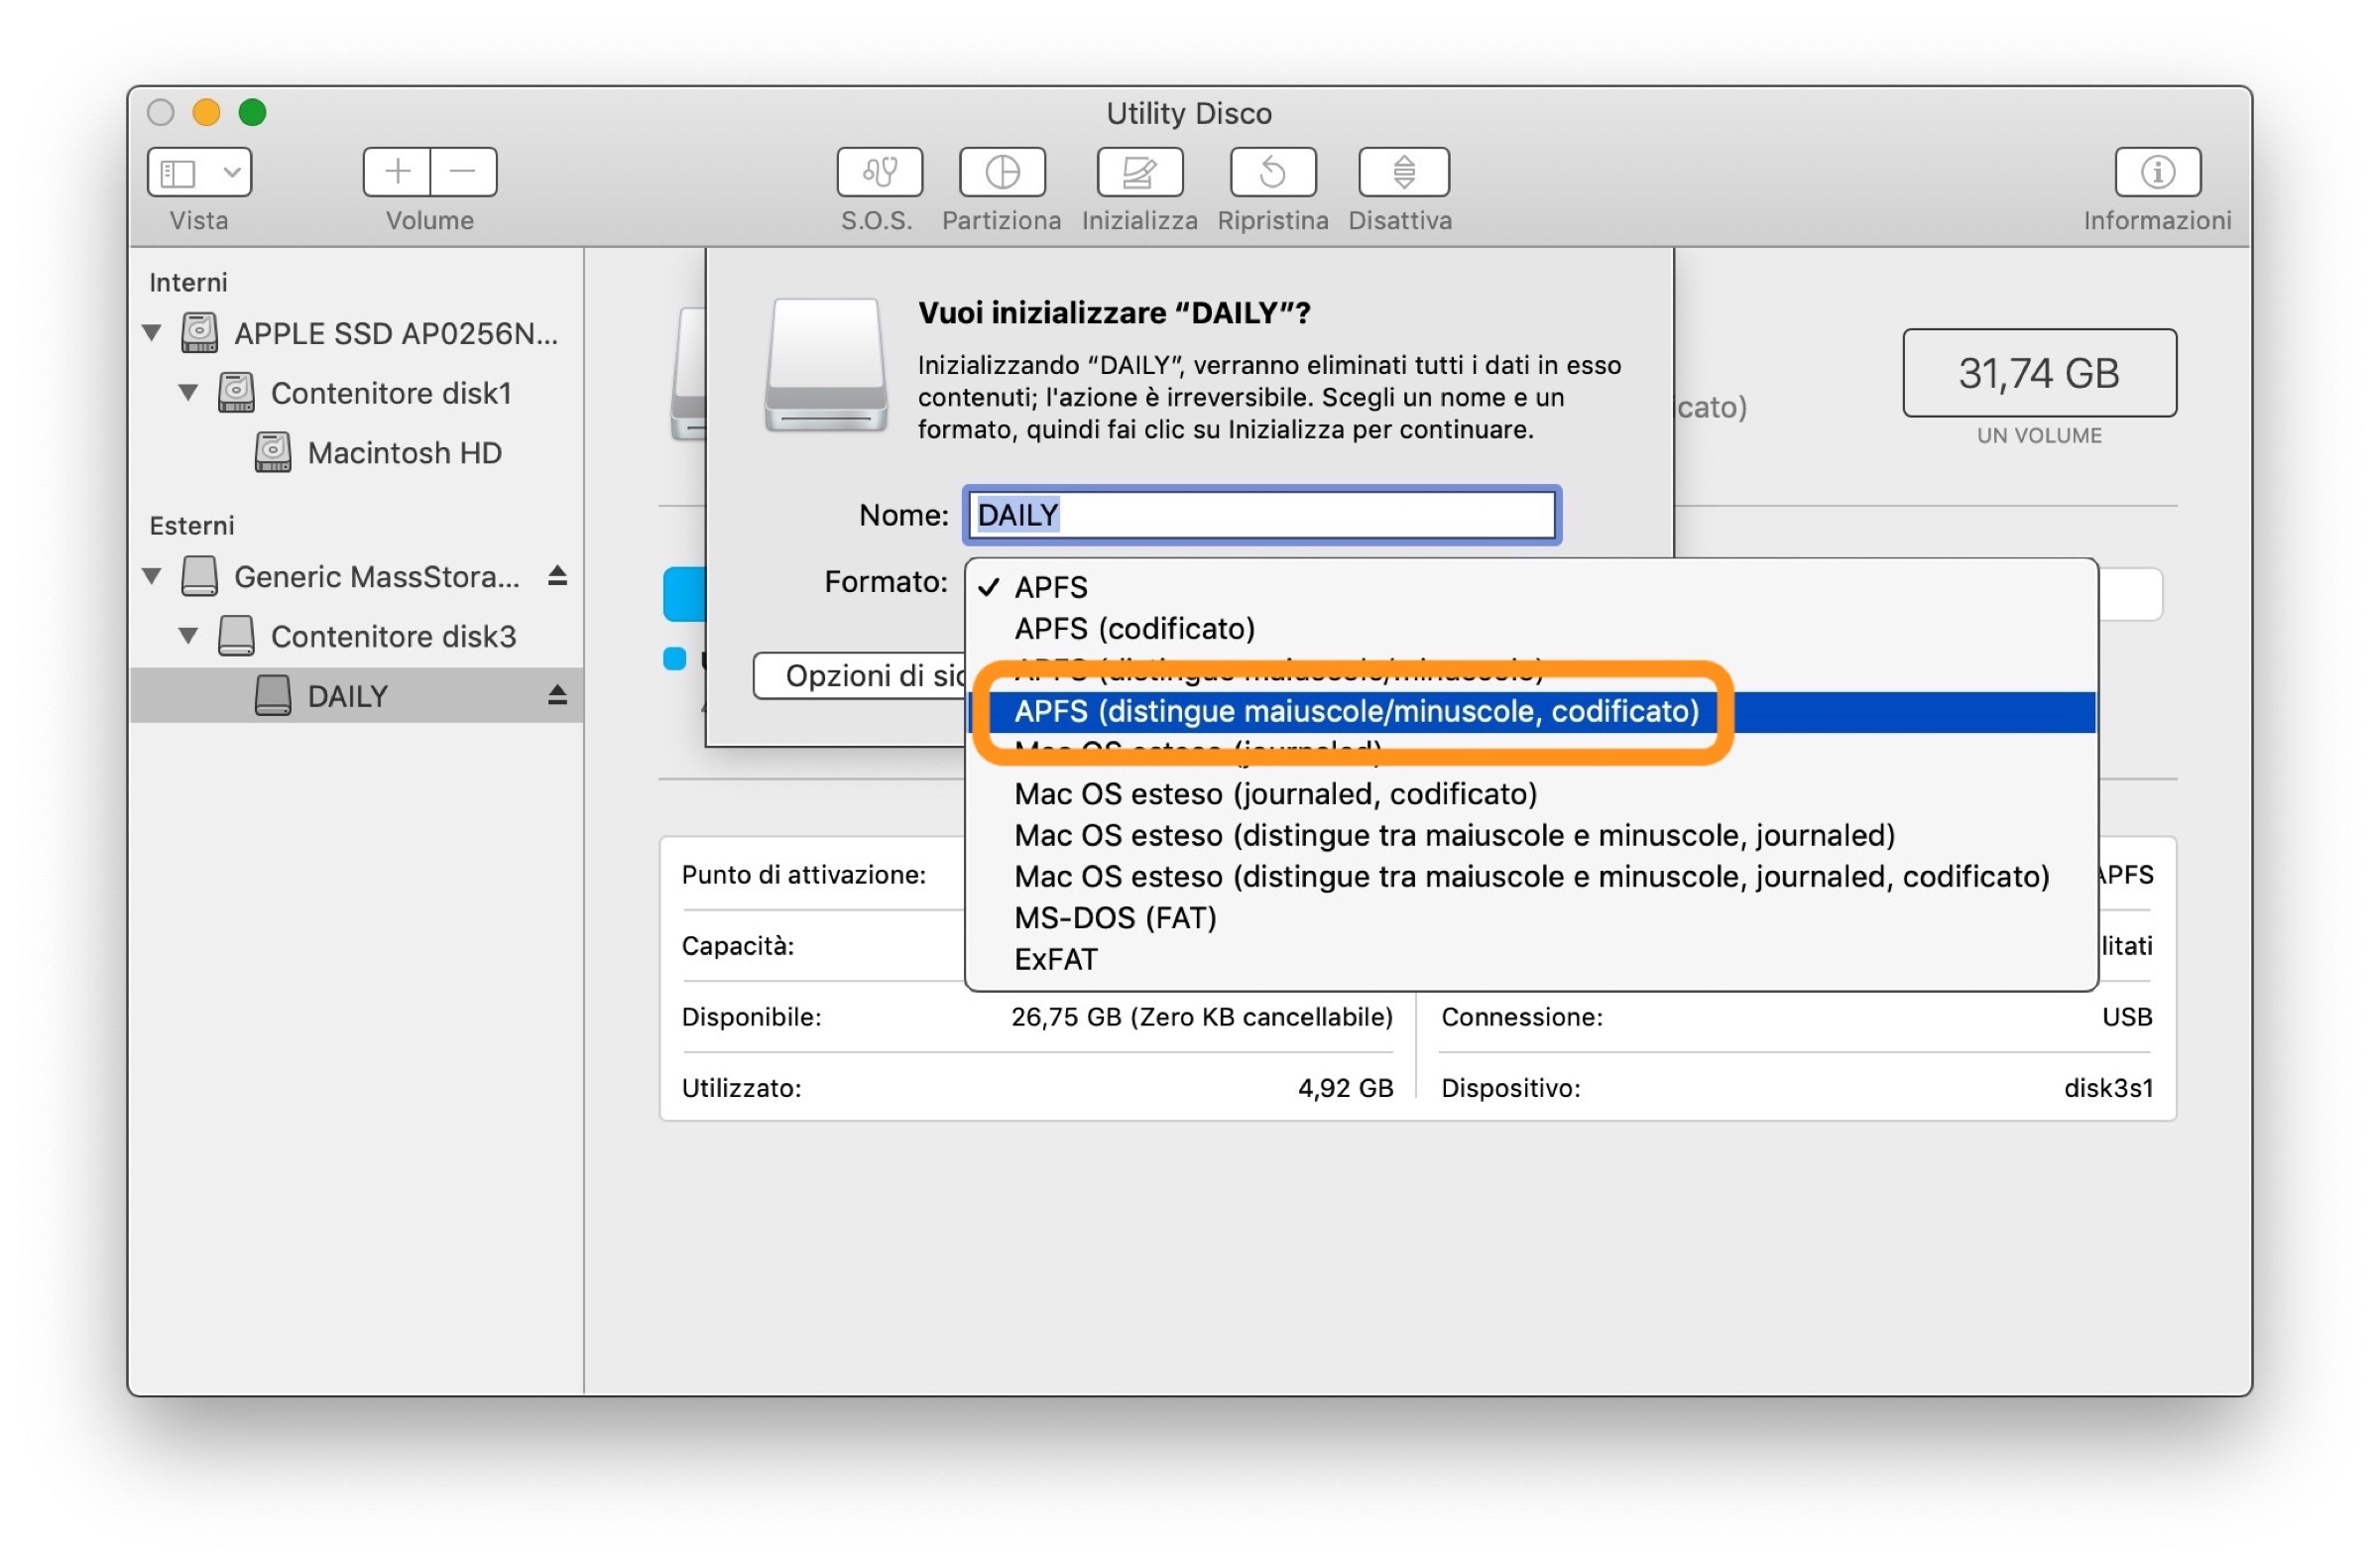
Task: Eject the Generic MassStorage drive
Action: coord(558,576)
